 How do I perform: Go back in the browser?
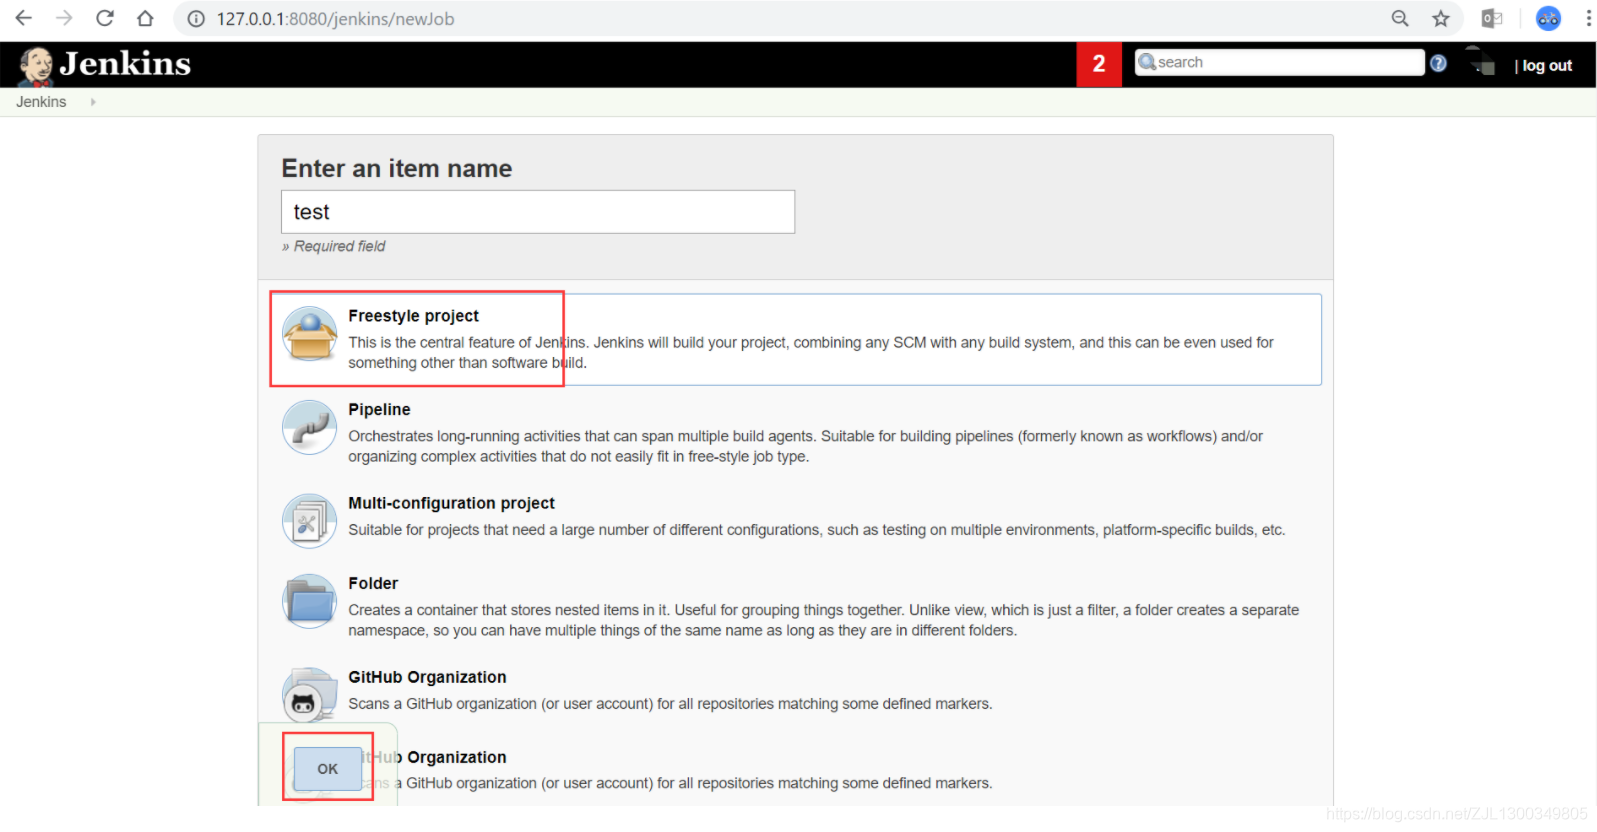(x=24, y=18)
